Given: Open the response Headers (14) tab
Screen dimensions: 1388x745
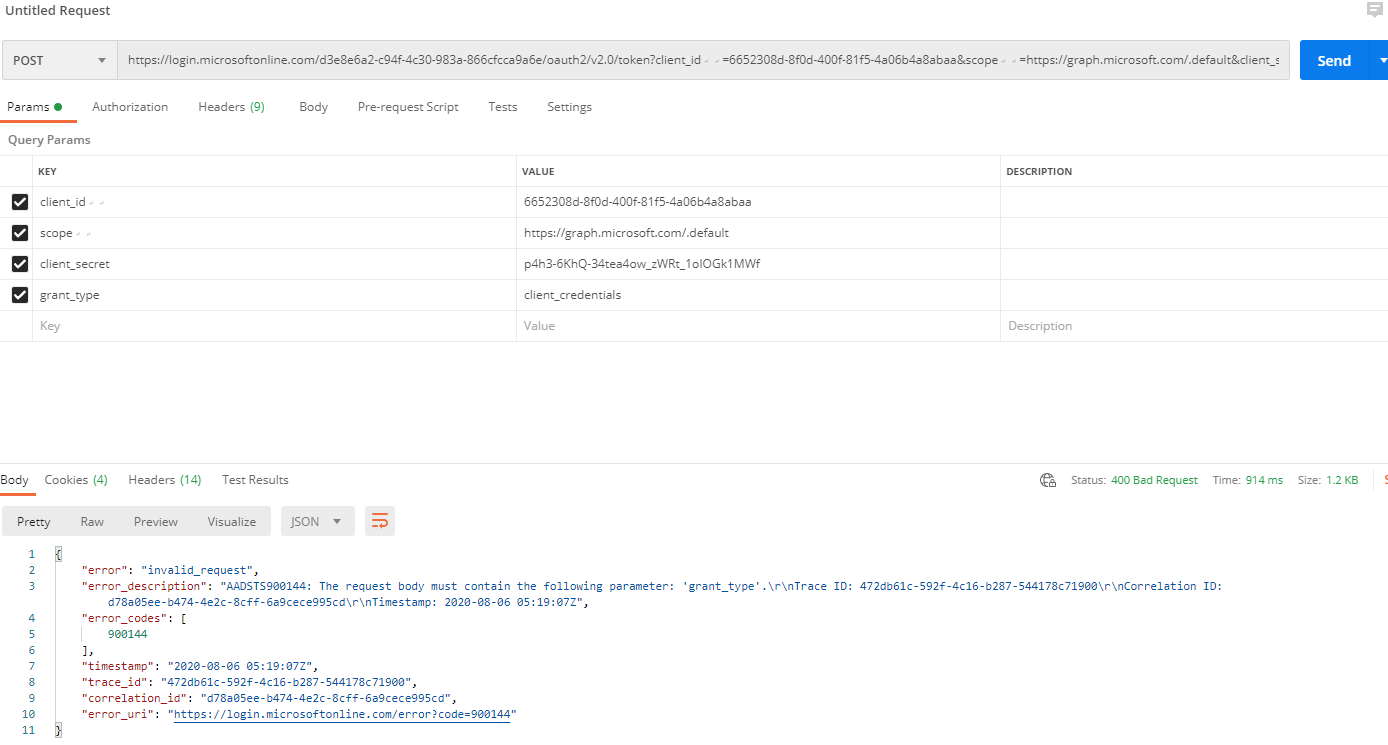Looking at the screenshot, I should pyautogui.click(x=165, y=480).
